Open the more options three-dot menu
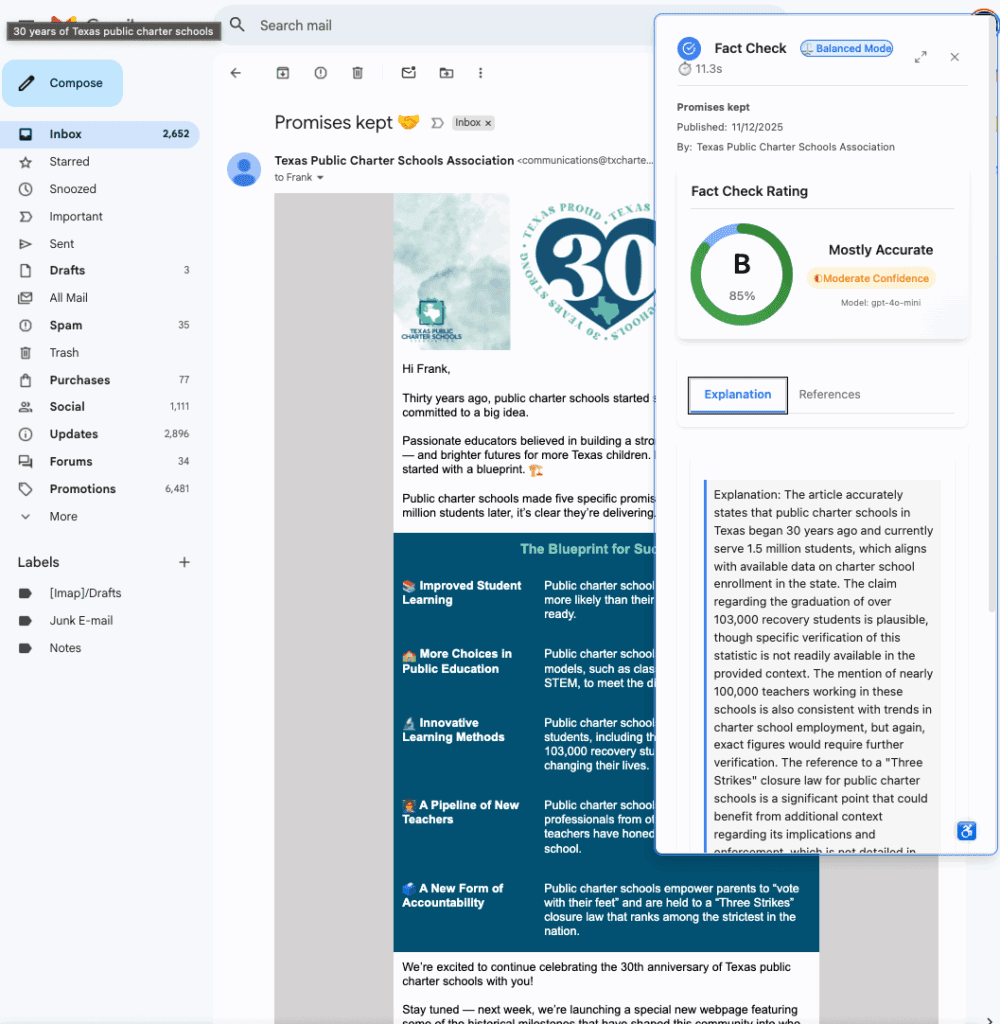This screenshot has height=1024, width=1000. [x=481, y=73]
